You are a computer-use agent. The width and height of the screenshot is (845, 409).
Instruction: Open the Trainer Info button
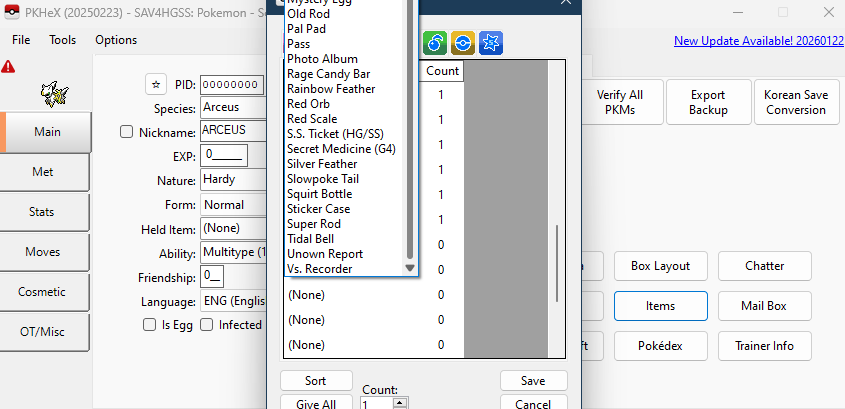point(765,345)
